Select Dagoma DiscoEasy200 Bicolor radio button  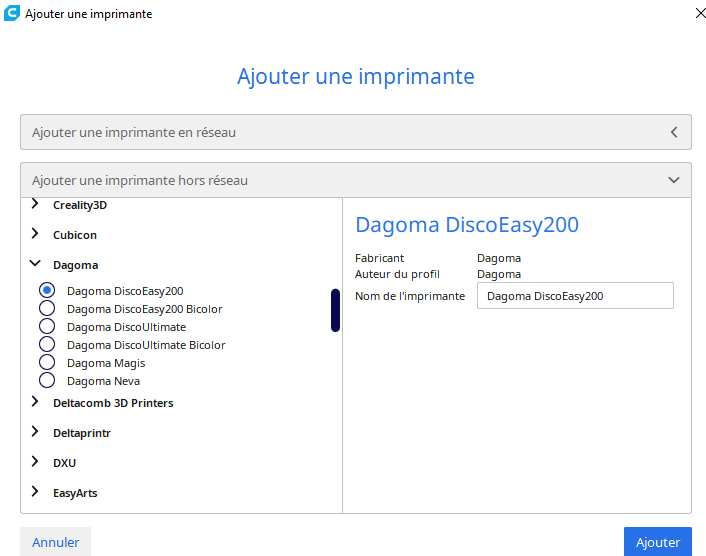47,308
